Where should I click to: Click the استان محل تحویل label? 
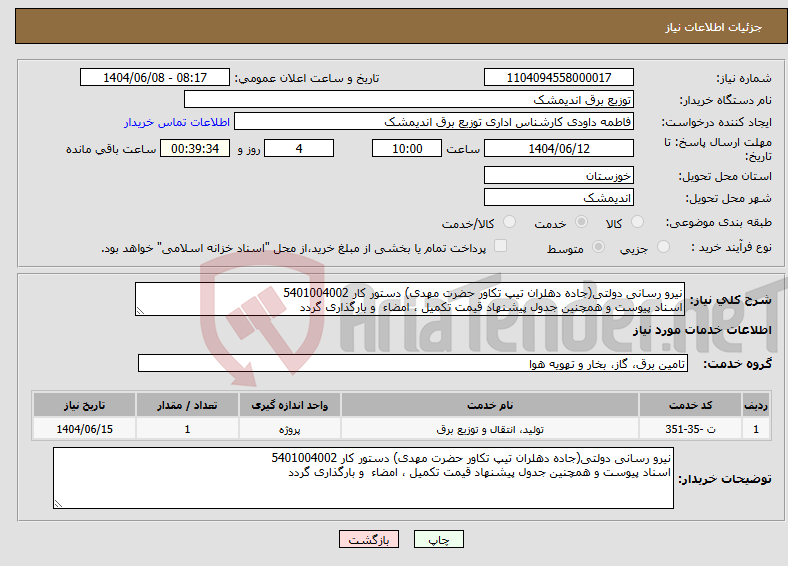[x=725, y=176]
